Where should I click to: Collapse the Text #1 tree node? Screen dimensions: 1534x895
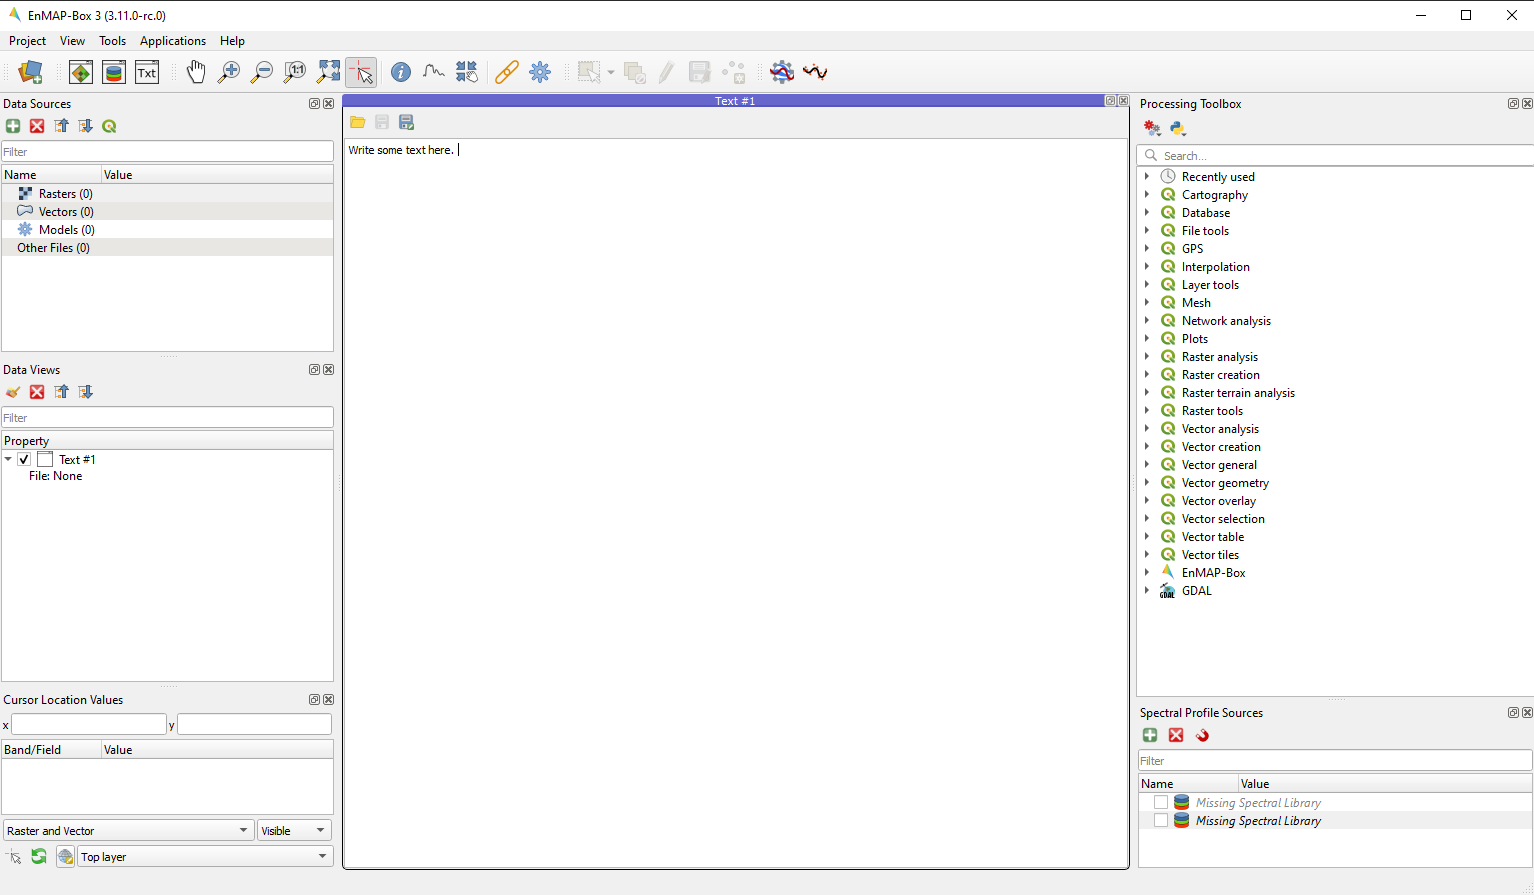point(8,459)
